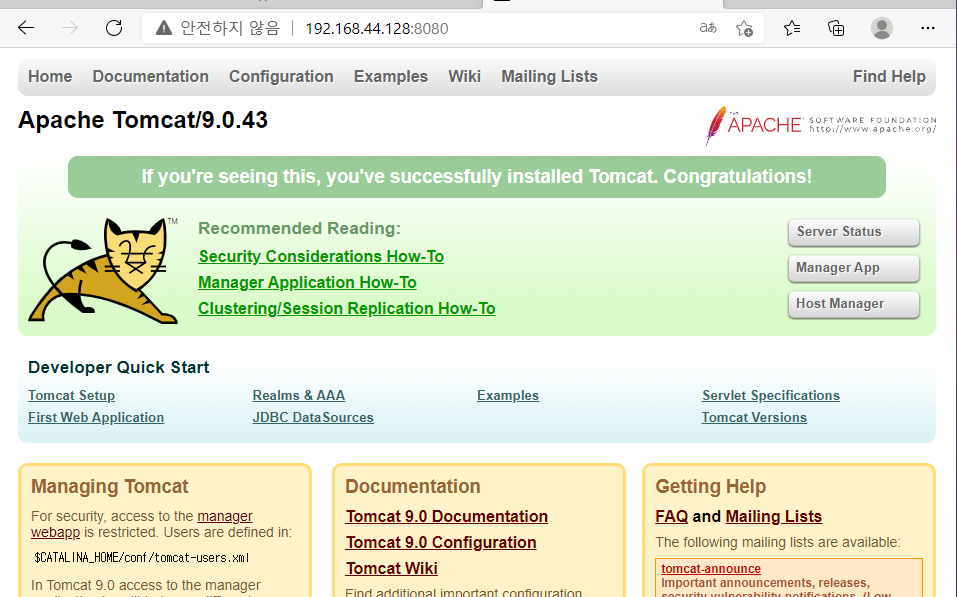The height and width of the screenshot is (597, 957).
Task: Open the Tomcat 9.0 Configuration link
Action: tap(441, 543)
